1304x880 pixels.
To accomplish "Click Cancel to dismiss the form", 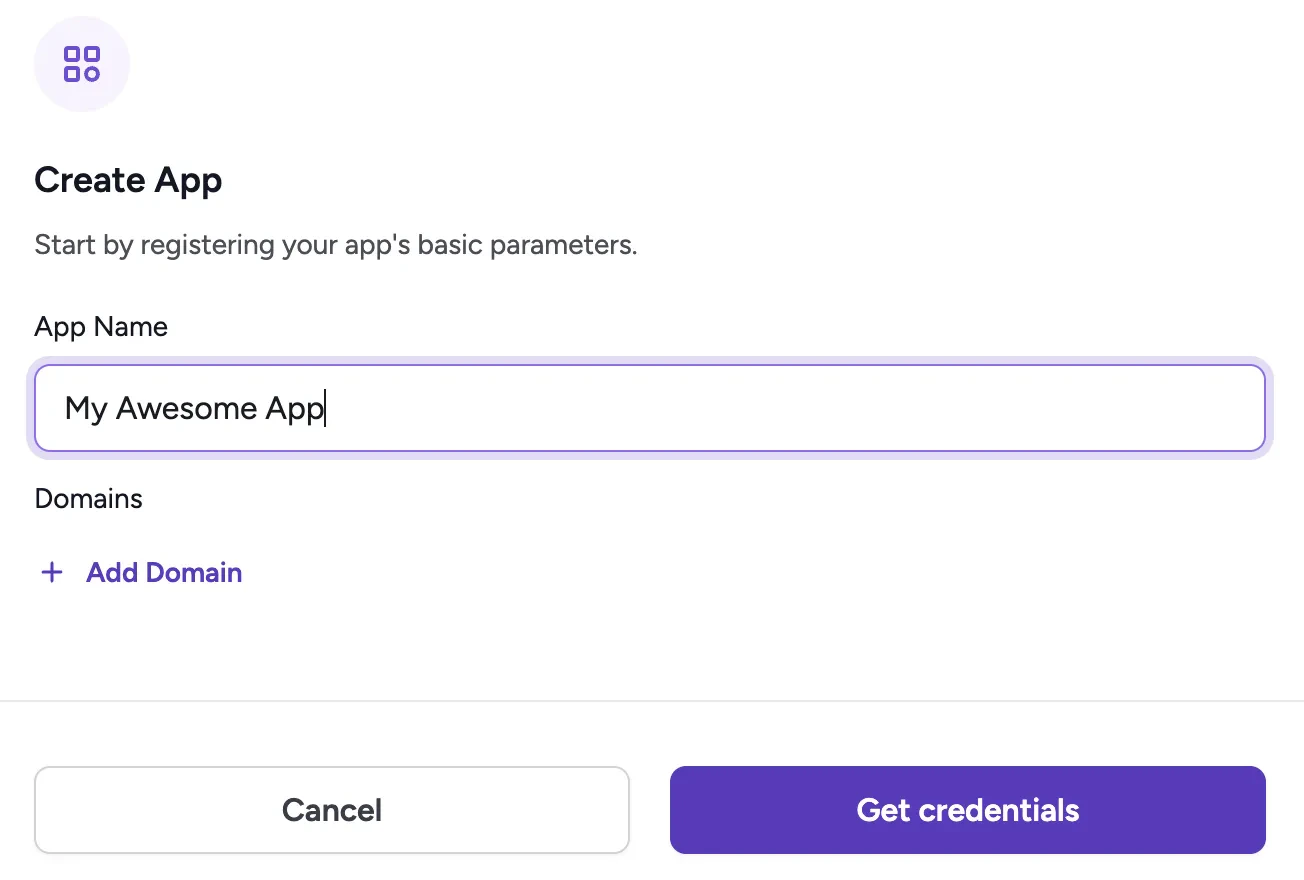I will pos(331,810).
